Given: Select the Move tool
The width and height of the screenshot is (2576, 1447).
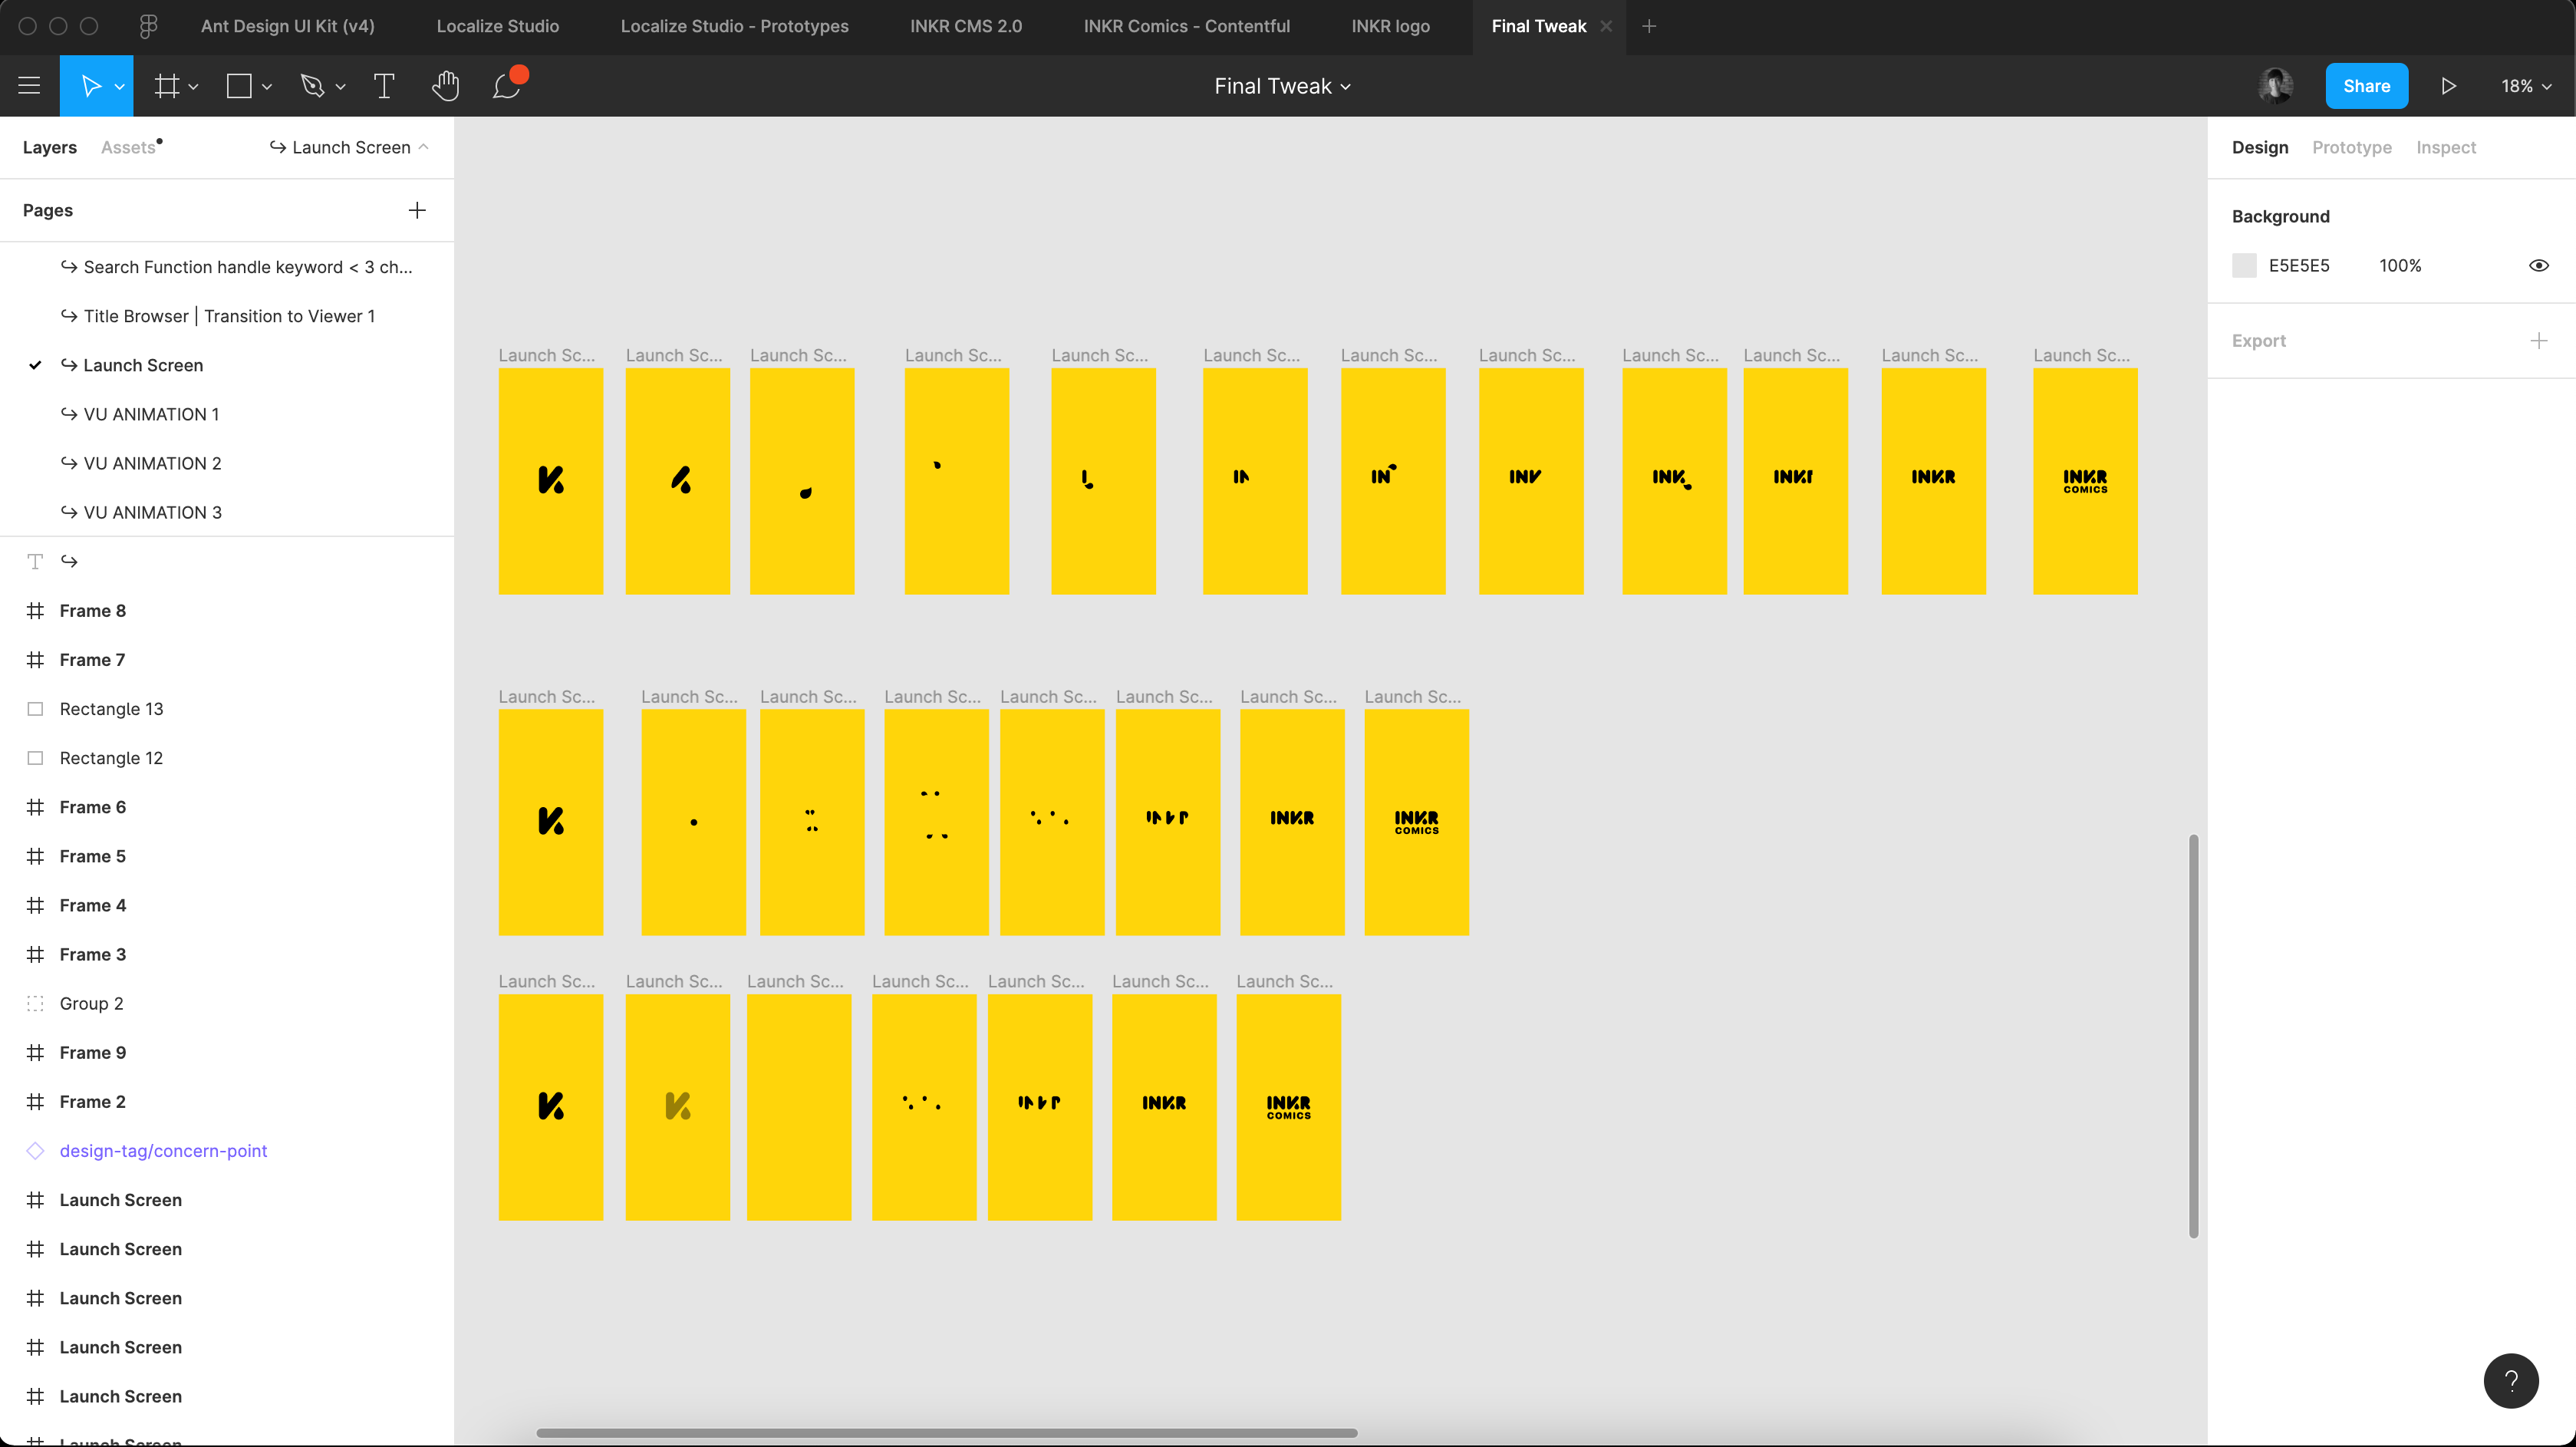Looking at the screenshot, I should (x=90, y=86).
